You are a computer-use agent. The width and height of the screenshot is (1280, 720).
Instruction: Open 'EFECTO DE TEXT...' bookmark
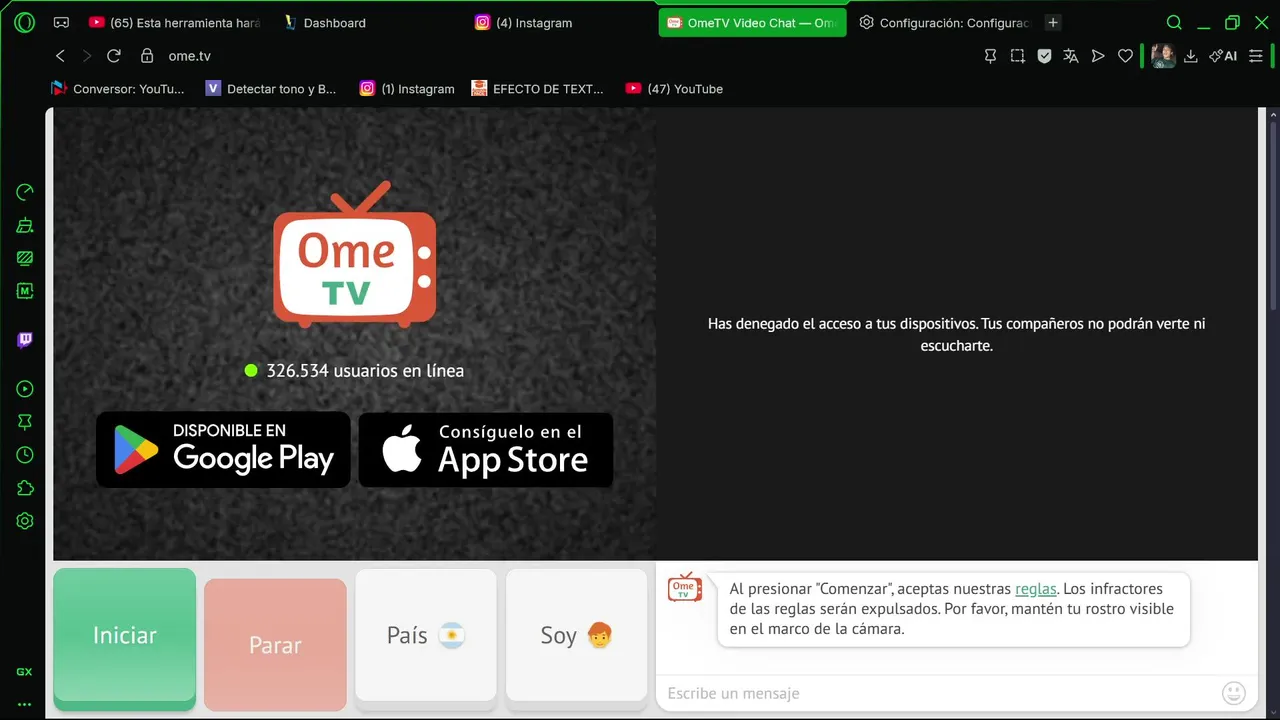(x=538, y=89)
